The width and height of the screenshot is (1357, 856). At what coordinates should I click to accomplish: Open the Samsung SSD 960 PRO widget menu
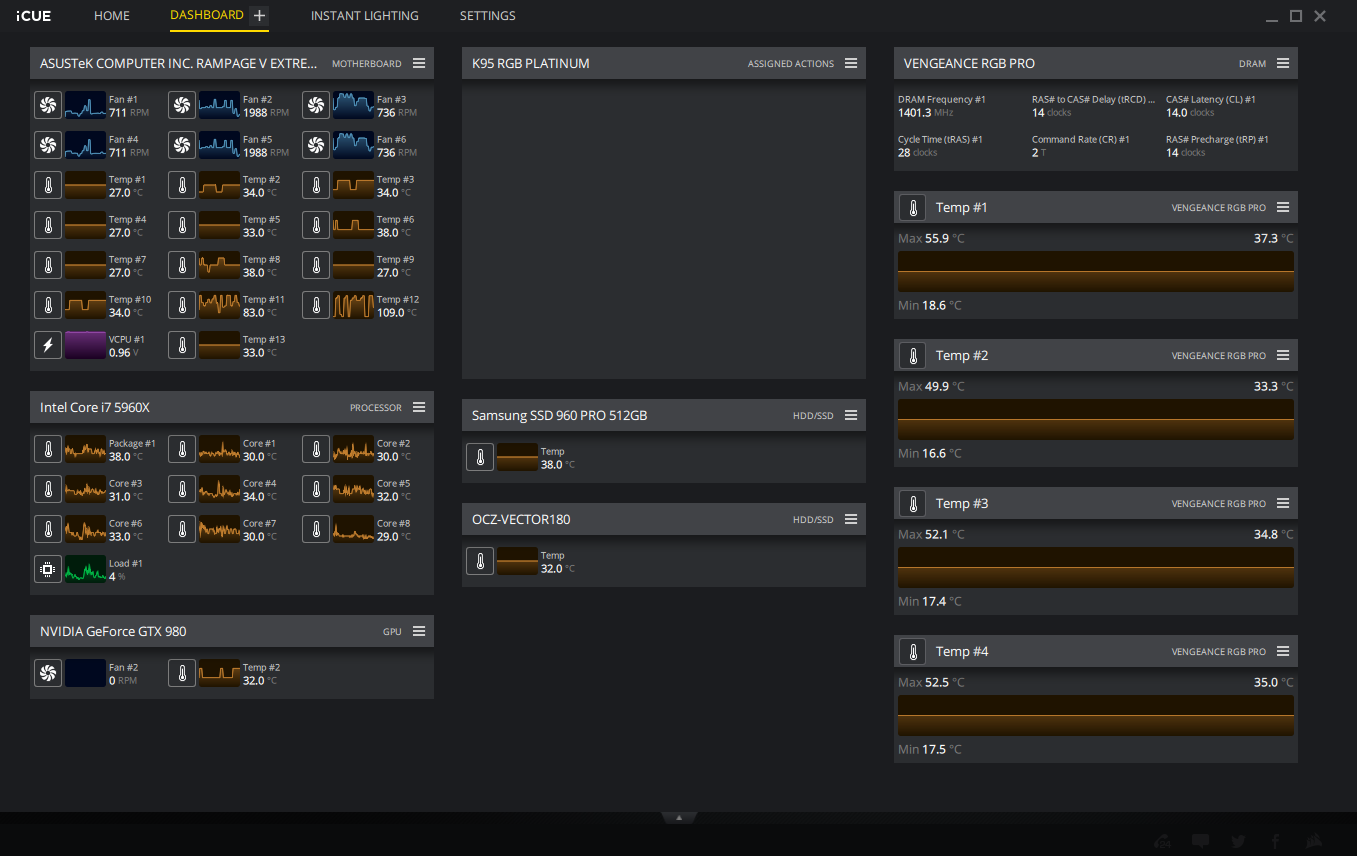click(851, 415)
